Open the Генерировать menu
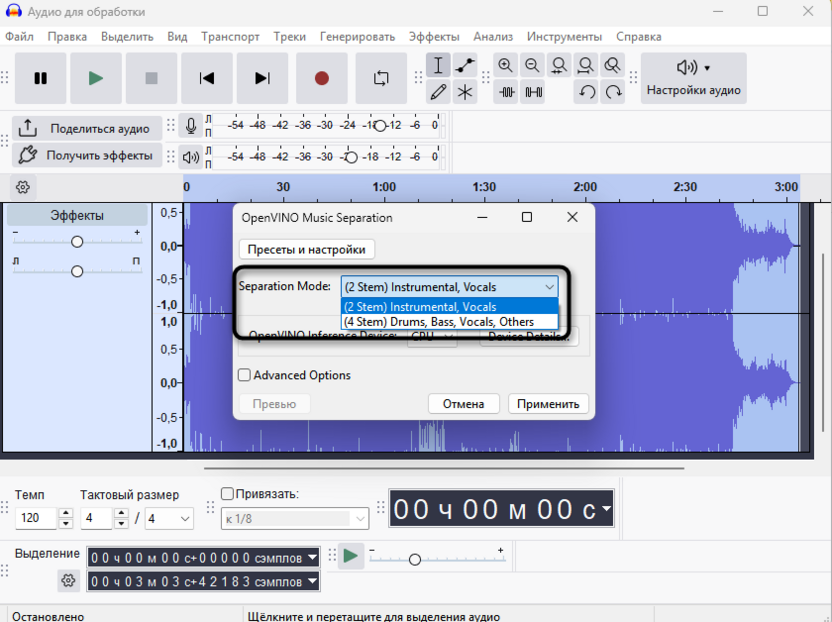Viewport: 832px width, 622px height. [357, 37]
